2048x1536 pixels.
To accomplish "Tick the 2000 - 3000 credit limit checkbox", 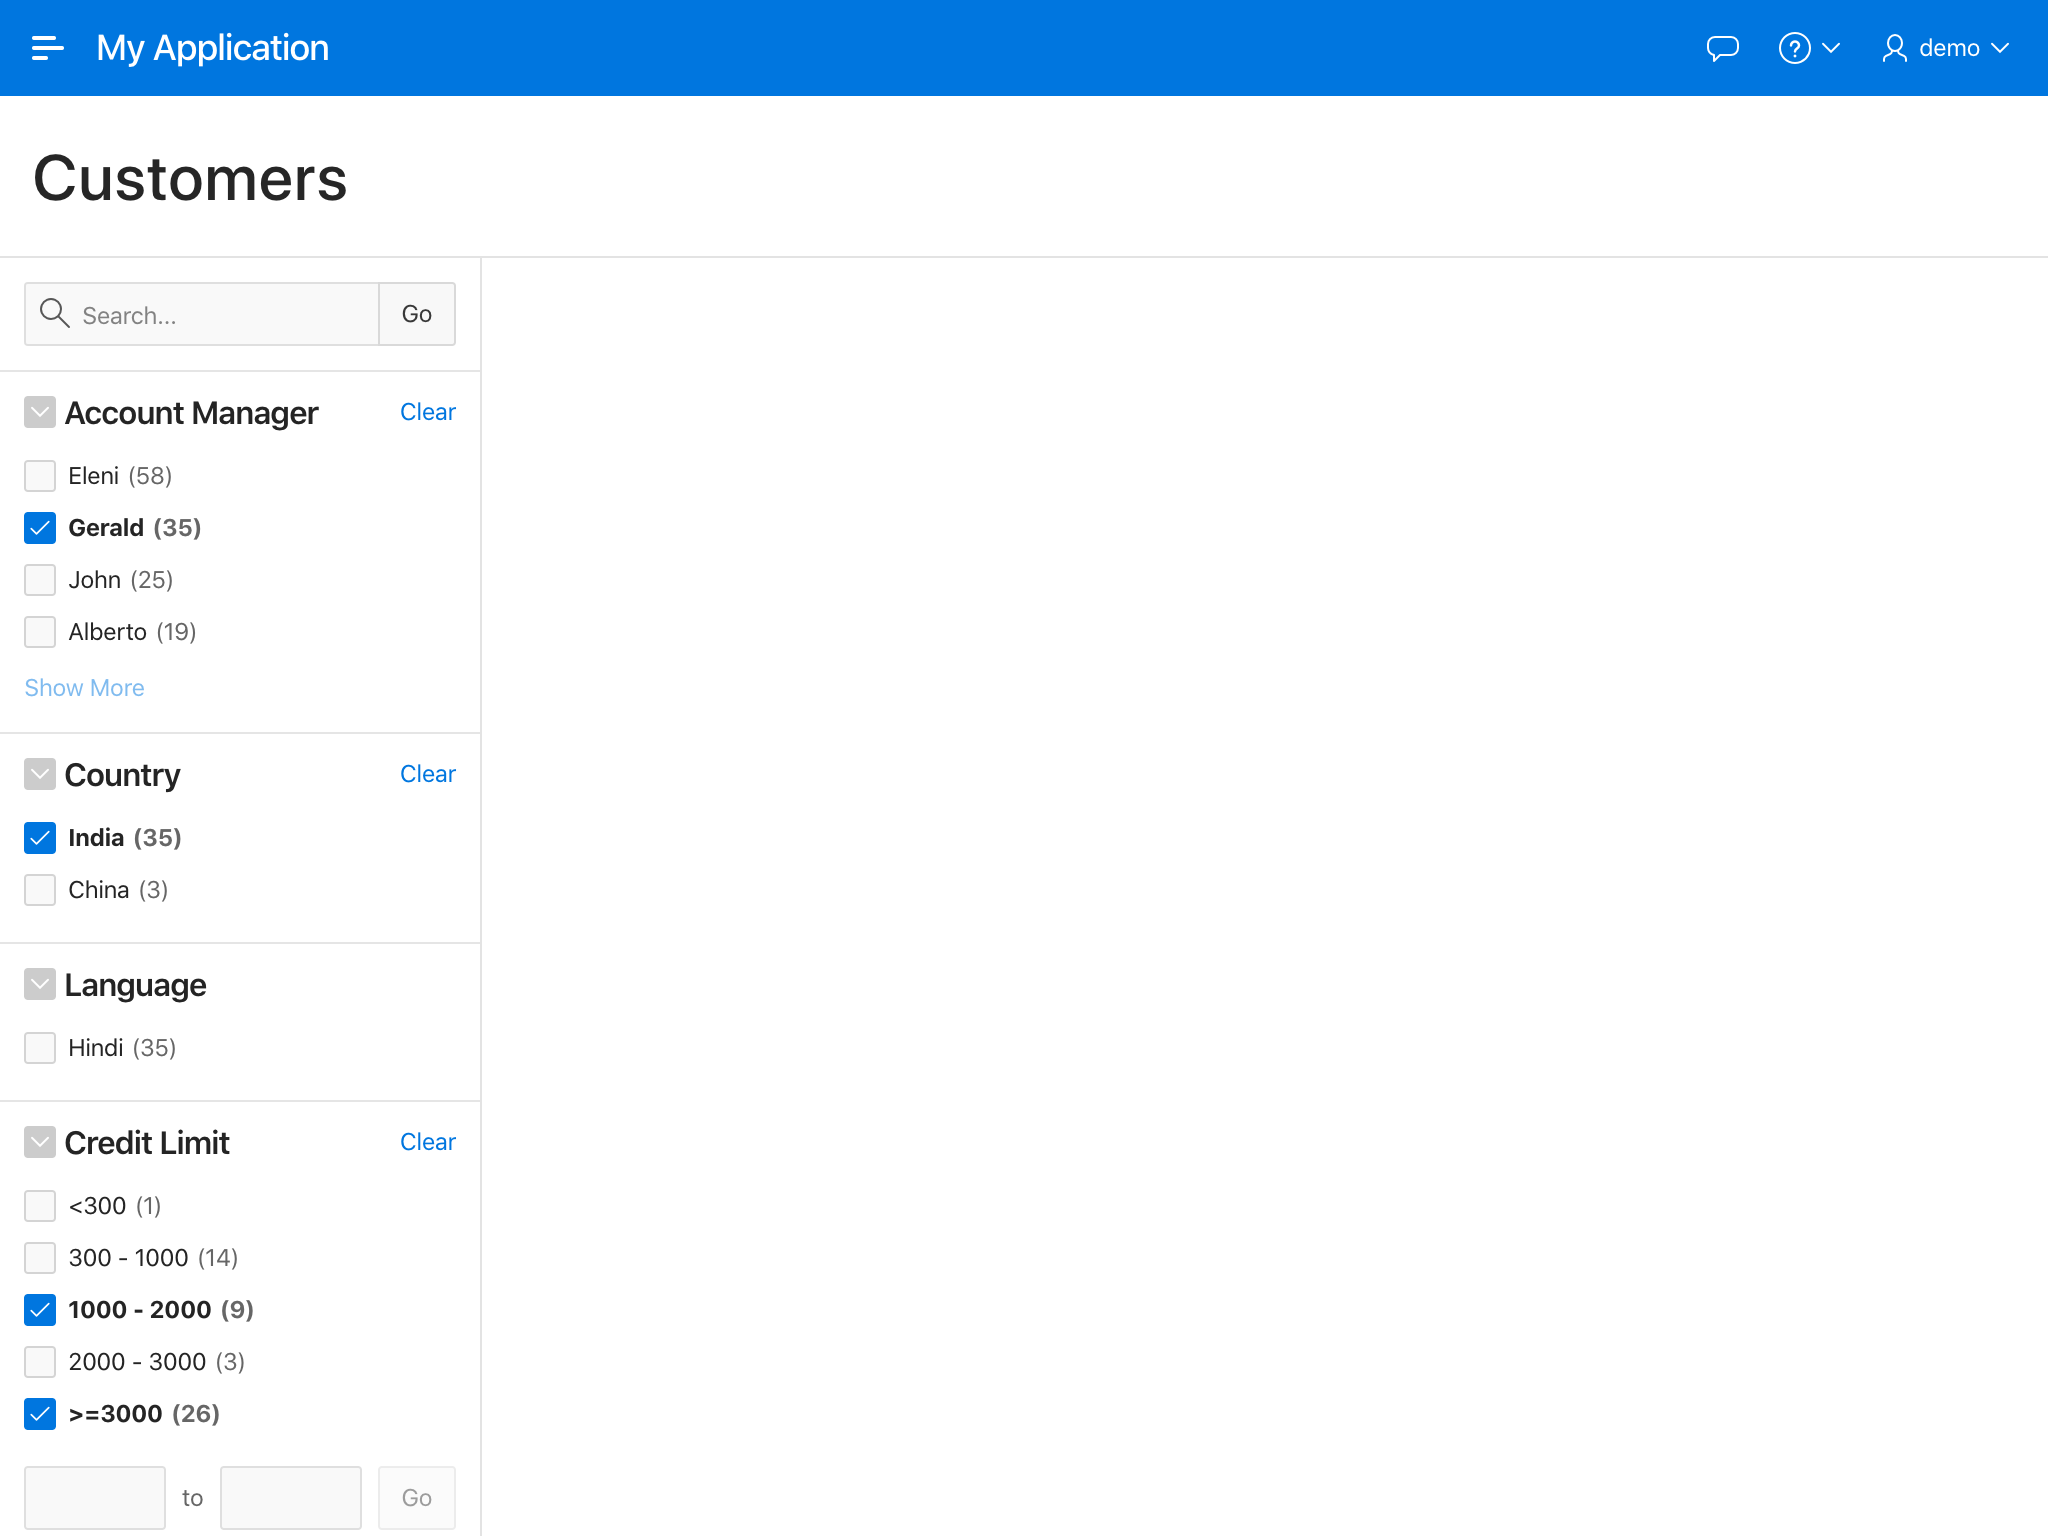I will click(x=40, y=1362).
